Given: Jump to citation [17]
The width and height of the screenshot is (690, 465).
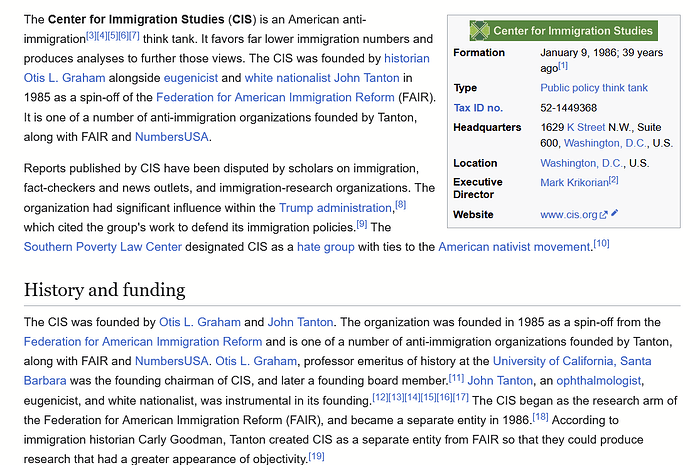Looking at the screenshot, I should (461, 397).
